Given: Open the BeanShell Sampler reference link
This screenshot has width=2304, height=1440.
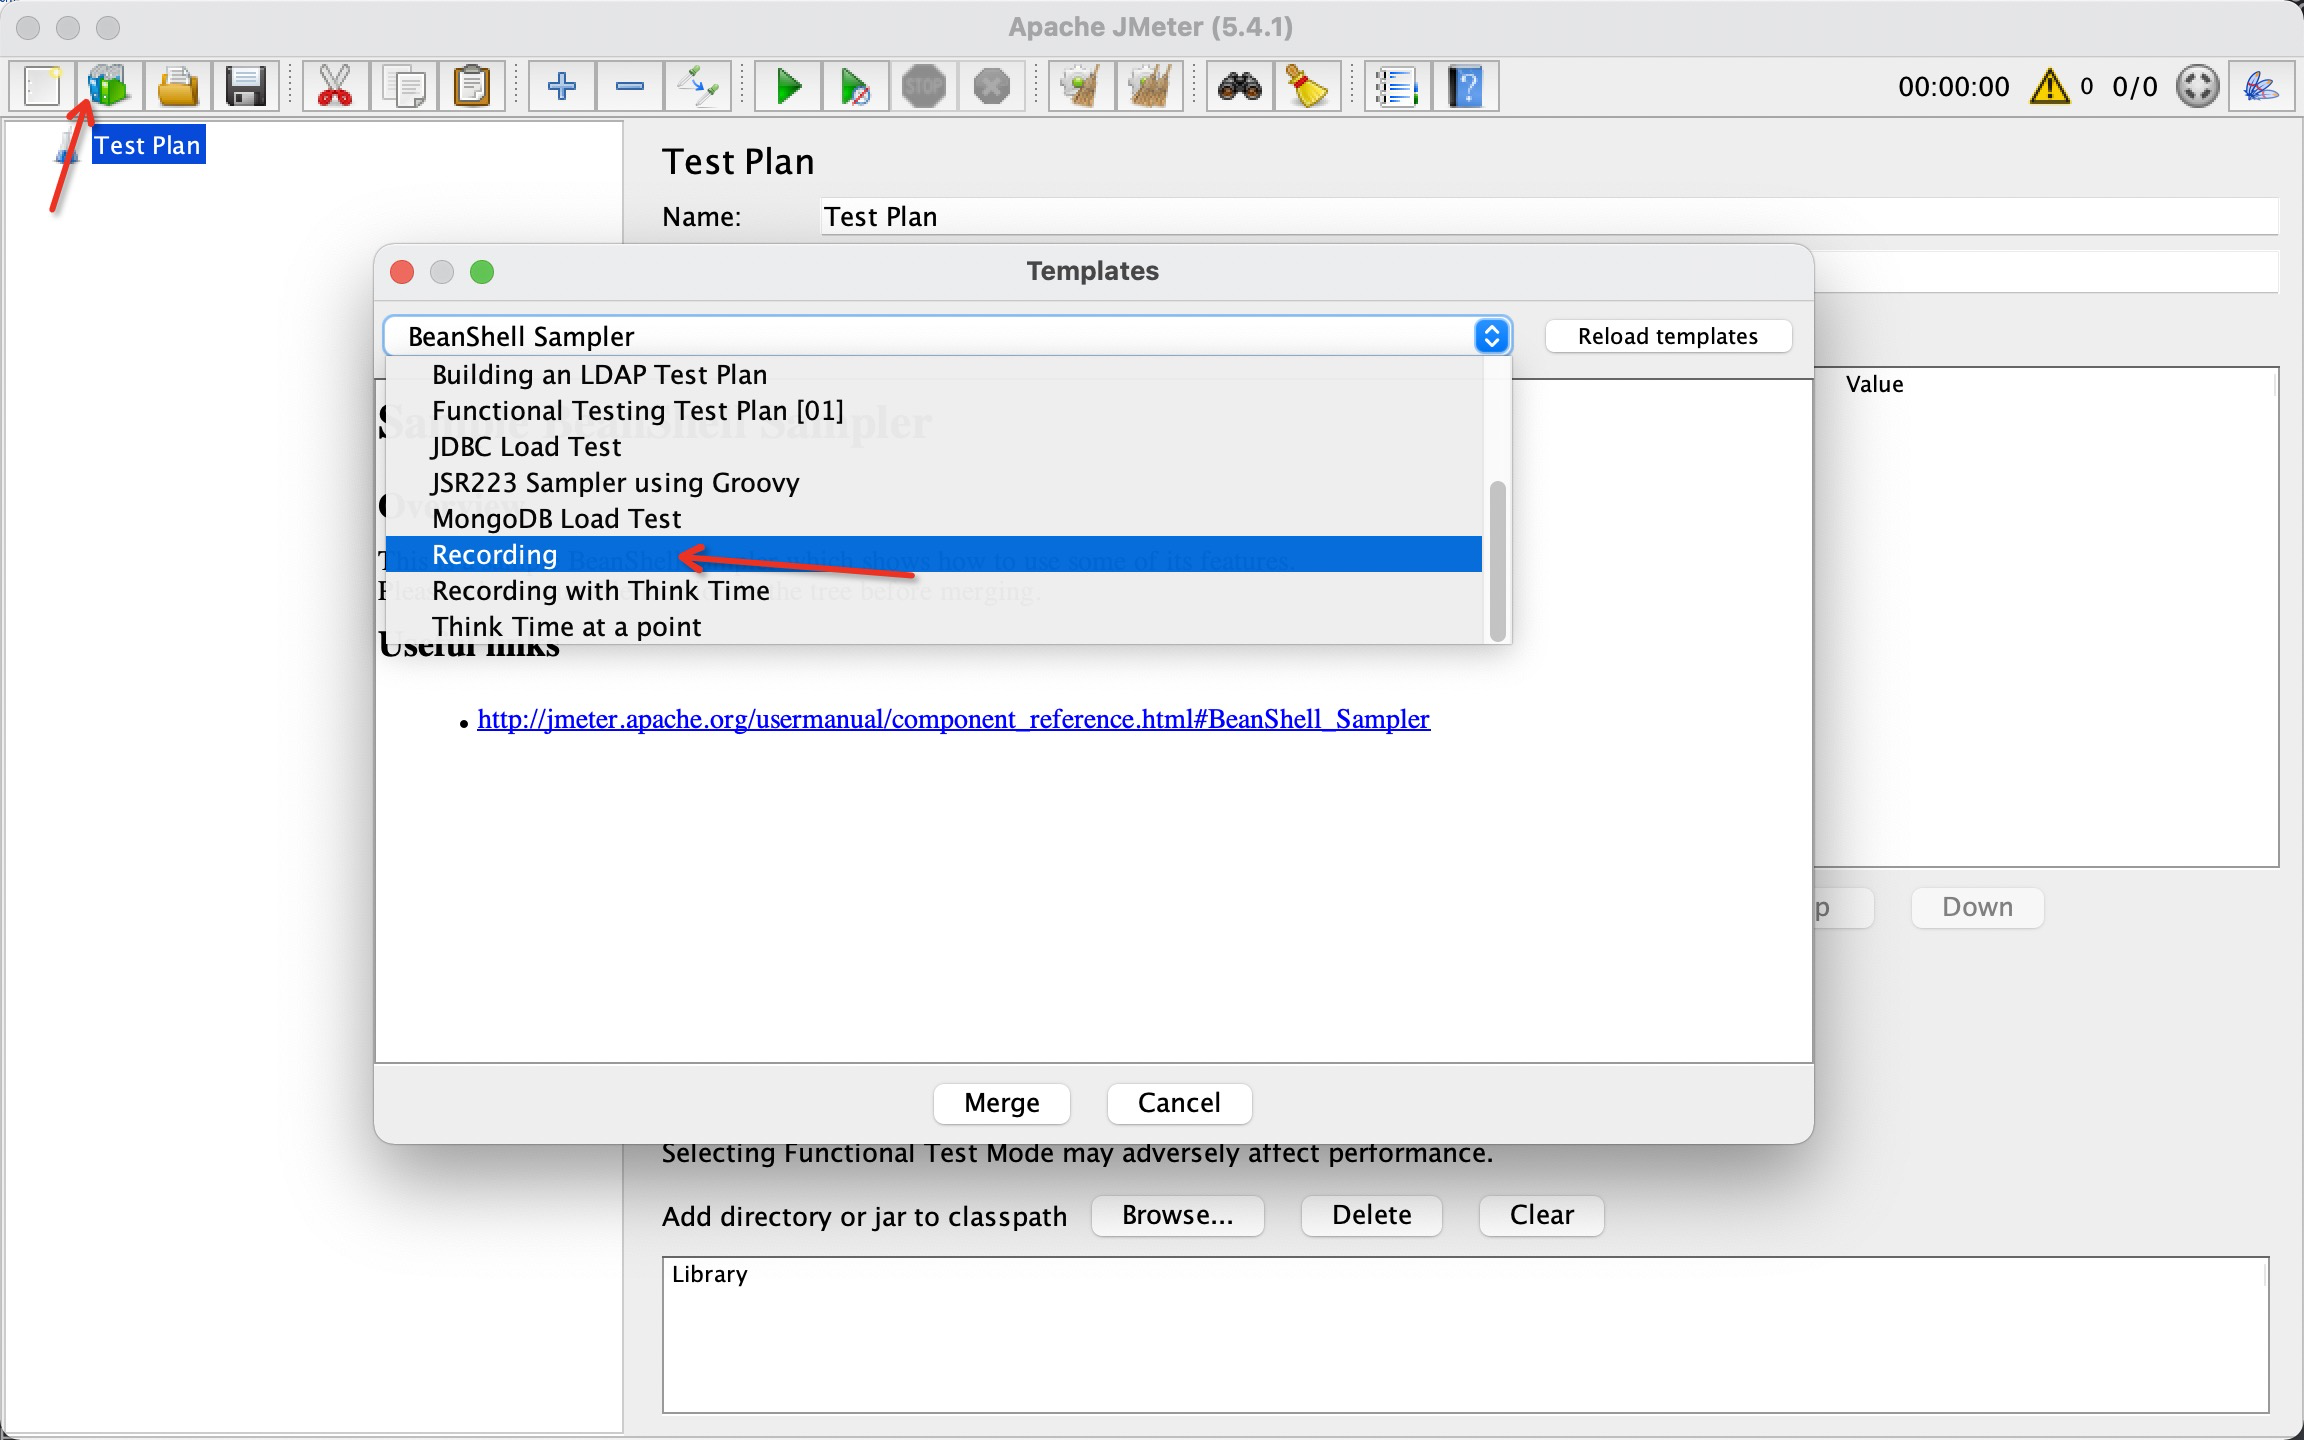Looking at the screenshot, I should pyautogui.click(x=953, y=719).
